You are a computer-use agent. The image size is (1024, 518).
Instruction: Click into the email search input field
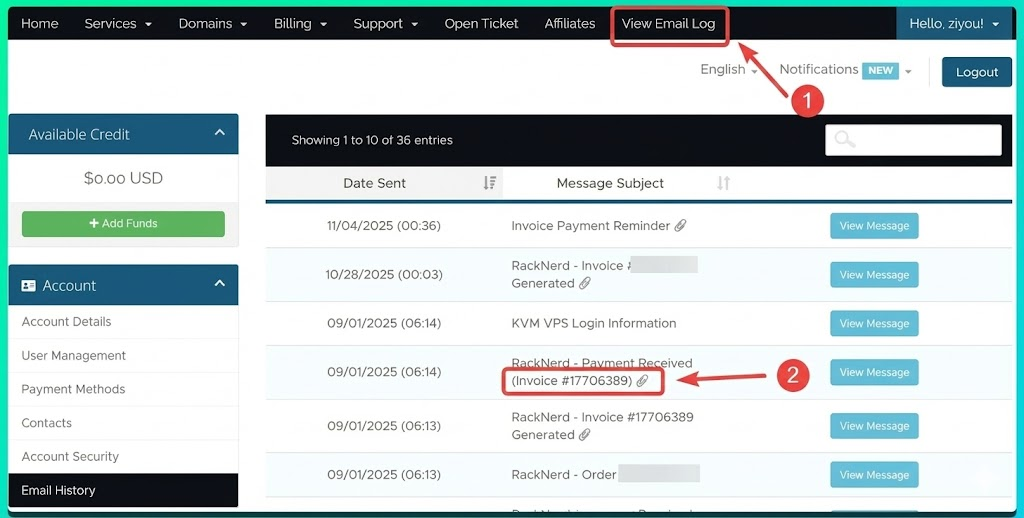coord(925,140)
